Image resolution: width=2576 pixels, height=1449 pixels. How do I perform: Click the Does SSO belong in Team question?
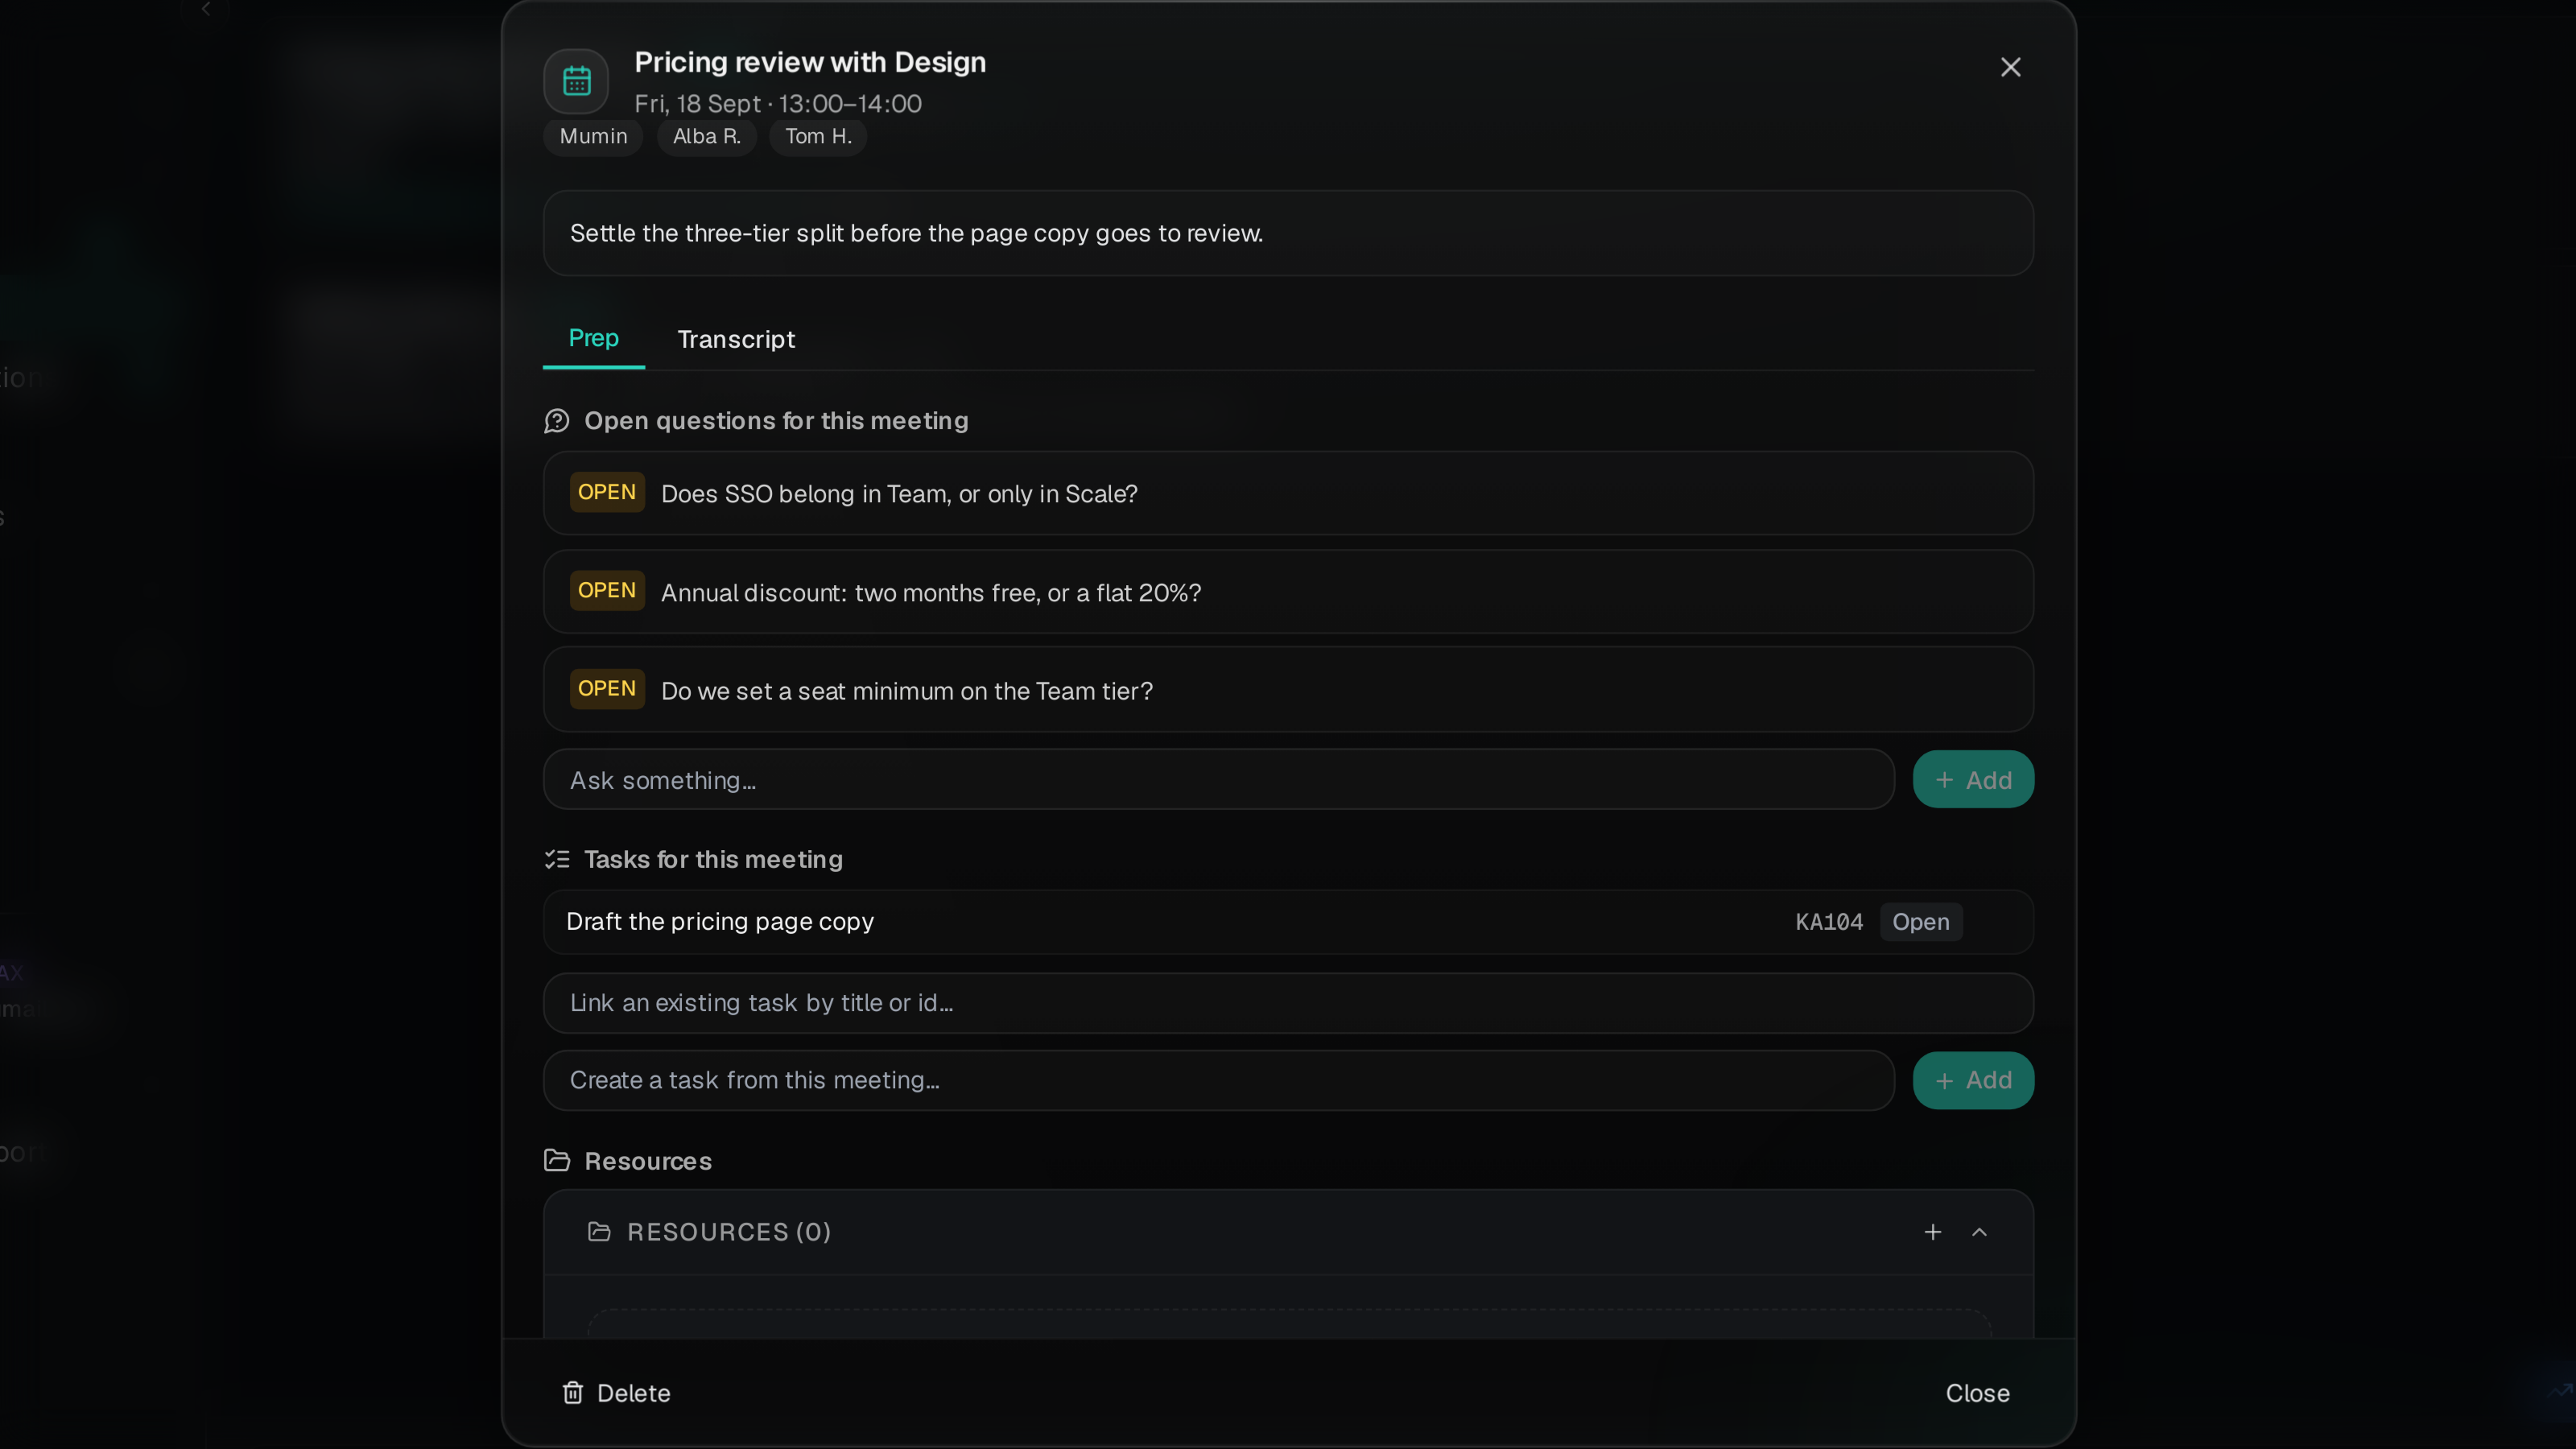coord(899,494)
